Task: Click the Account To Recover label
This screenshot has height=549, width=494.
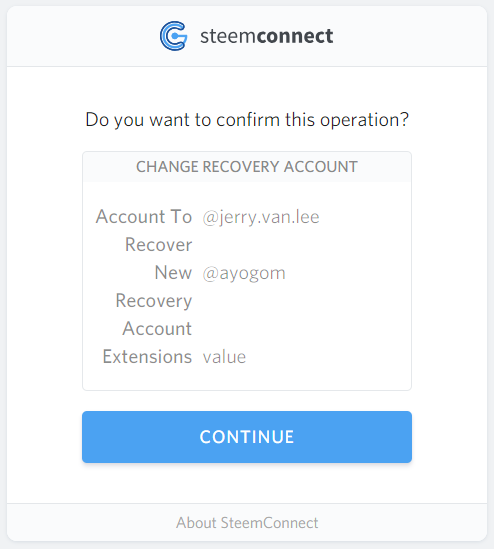Action: tap(144, 230)
